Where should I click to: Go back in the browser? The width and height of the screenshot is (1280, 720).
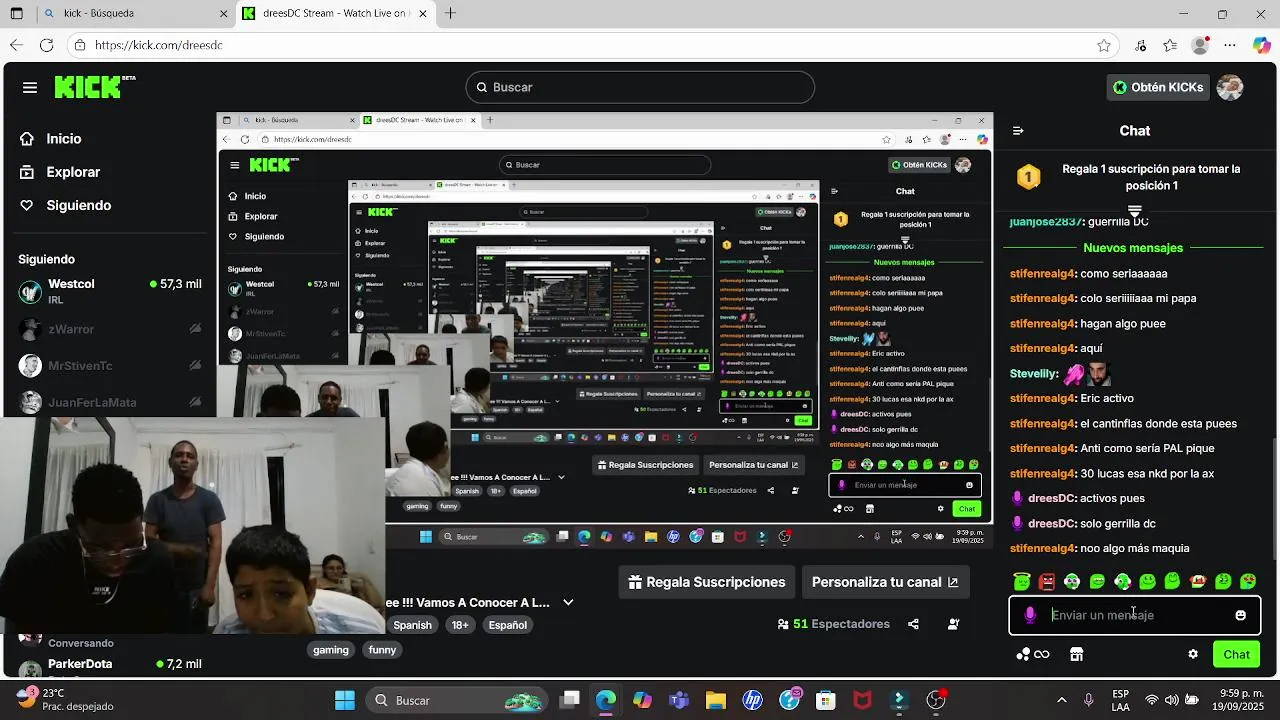(x=16, y=45)
